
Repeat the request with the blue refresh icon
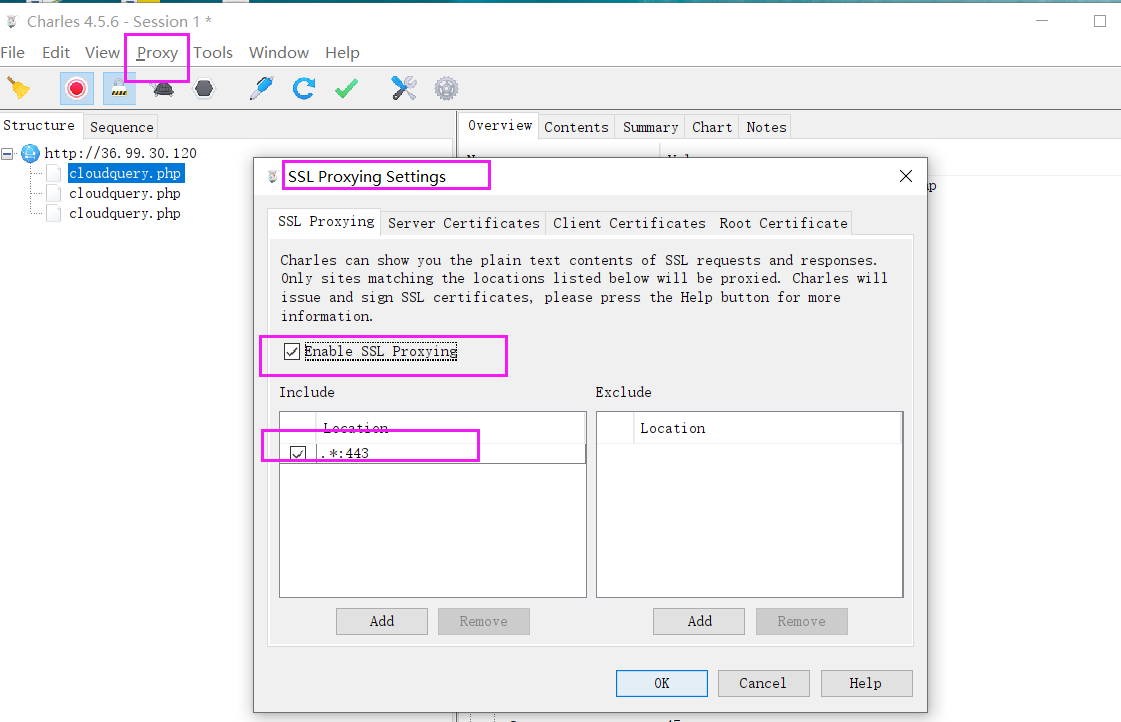[304, 89]
